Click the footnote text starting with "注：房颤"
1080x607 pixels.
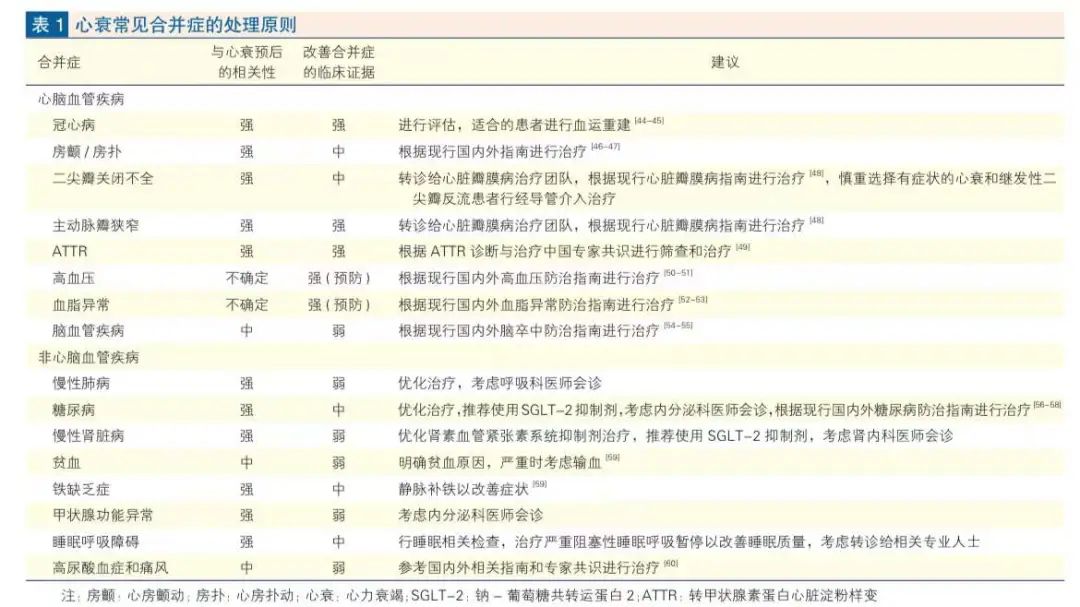468,595
